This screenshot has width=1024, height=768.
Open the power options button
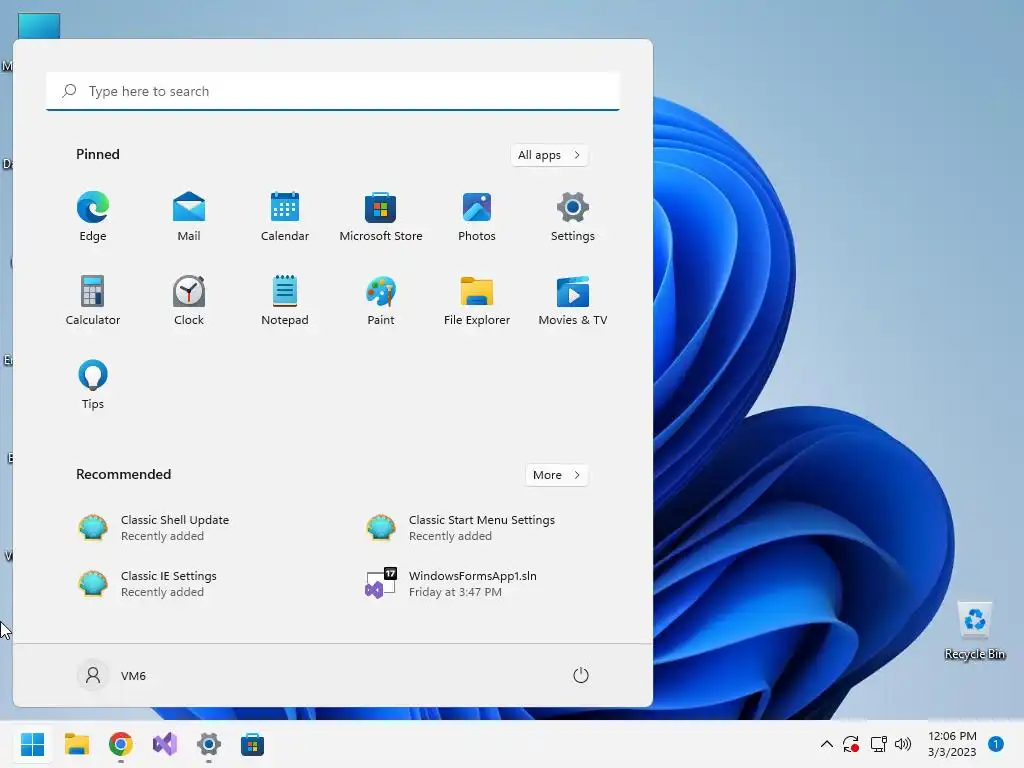tap(581, 675)
